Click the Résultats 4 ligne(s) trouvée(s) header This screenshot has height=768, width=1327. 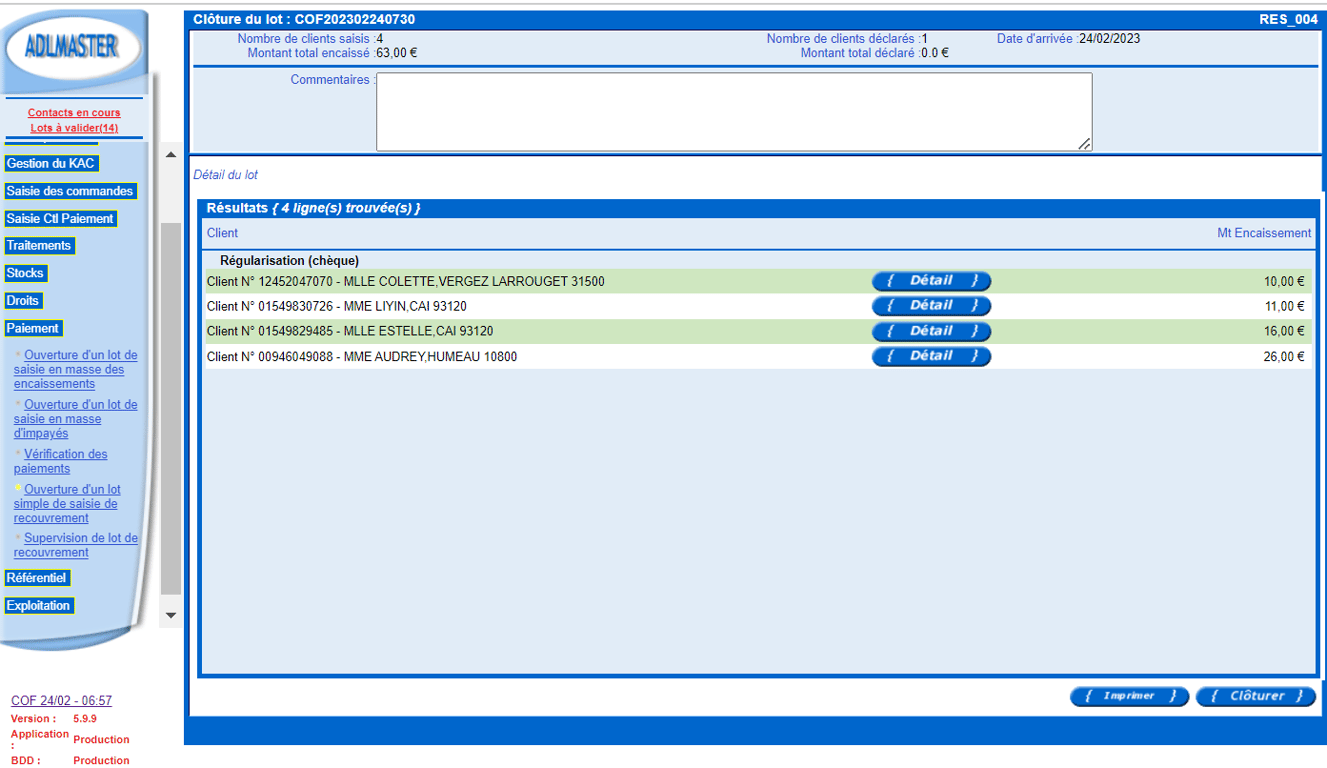tap(313, 208)
